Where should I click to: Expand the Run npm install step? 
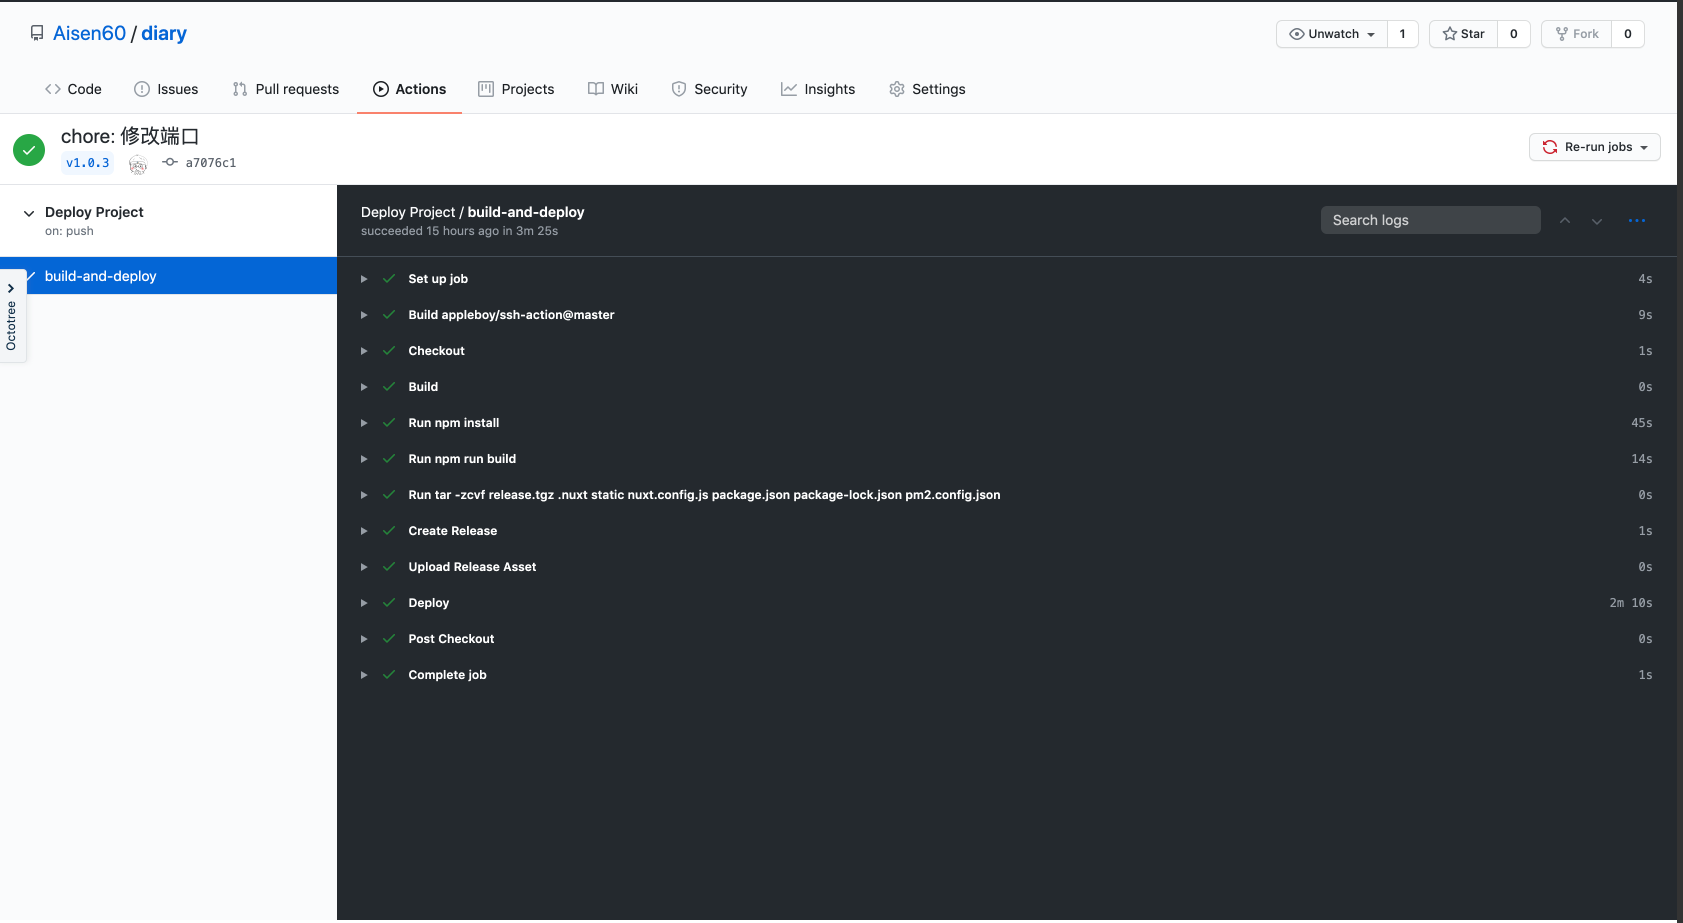pyautogui.click(x=364, y=423)
